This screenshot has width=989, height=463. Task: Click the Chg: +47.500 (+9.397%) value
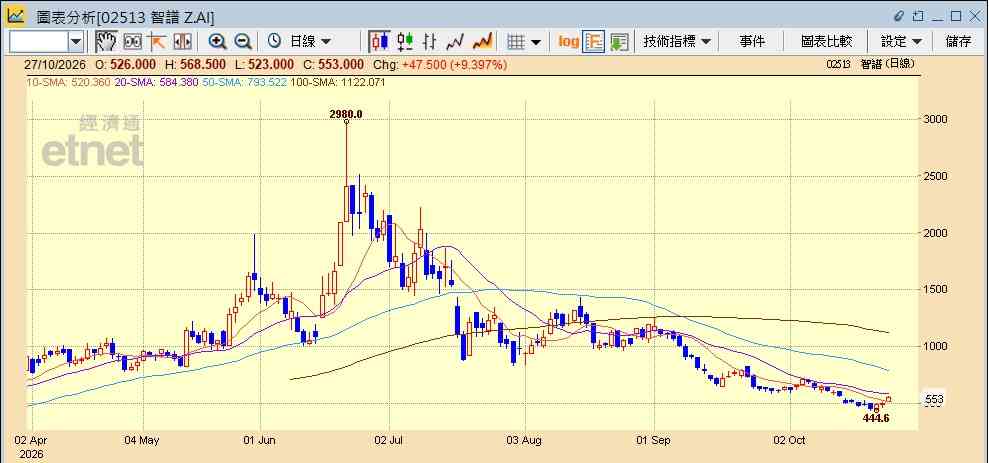440,64
